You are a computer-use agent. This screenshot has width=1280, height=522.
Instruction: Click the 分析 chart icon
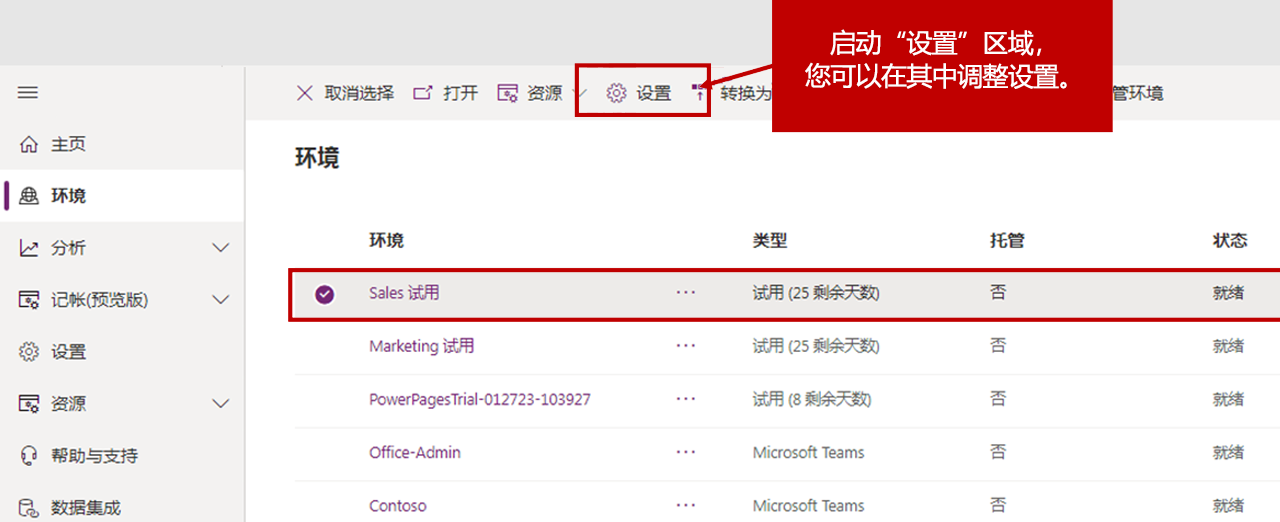point(29,248)
